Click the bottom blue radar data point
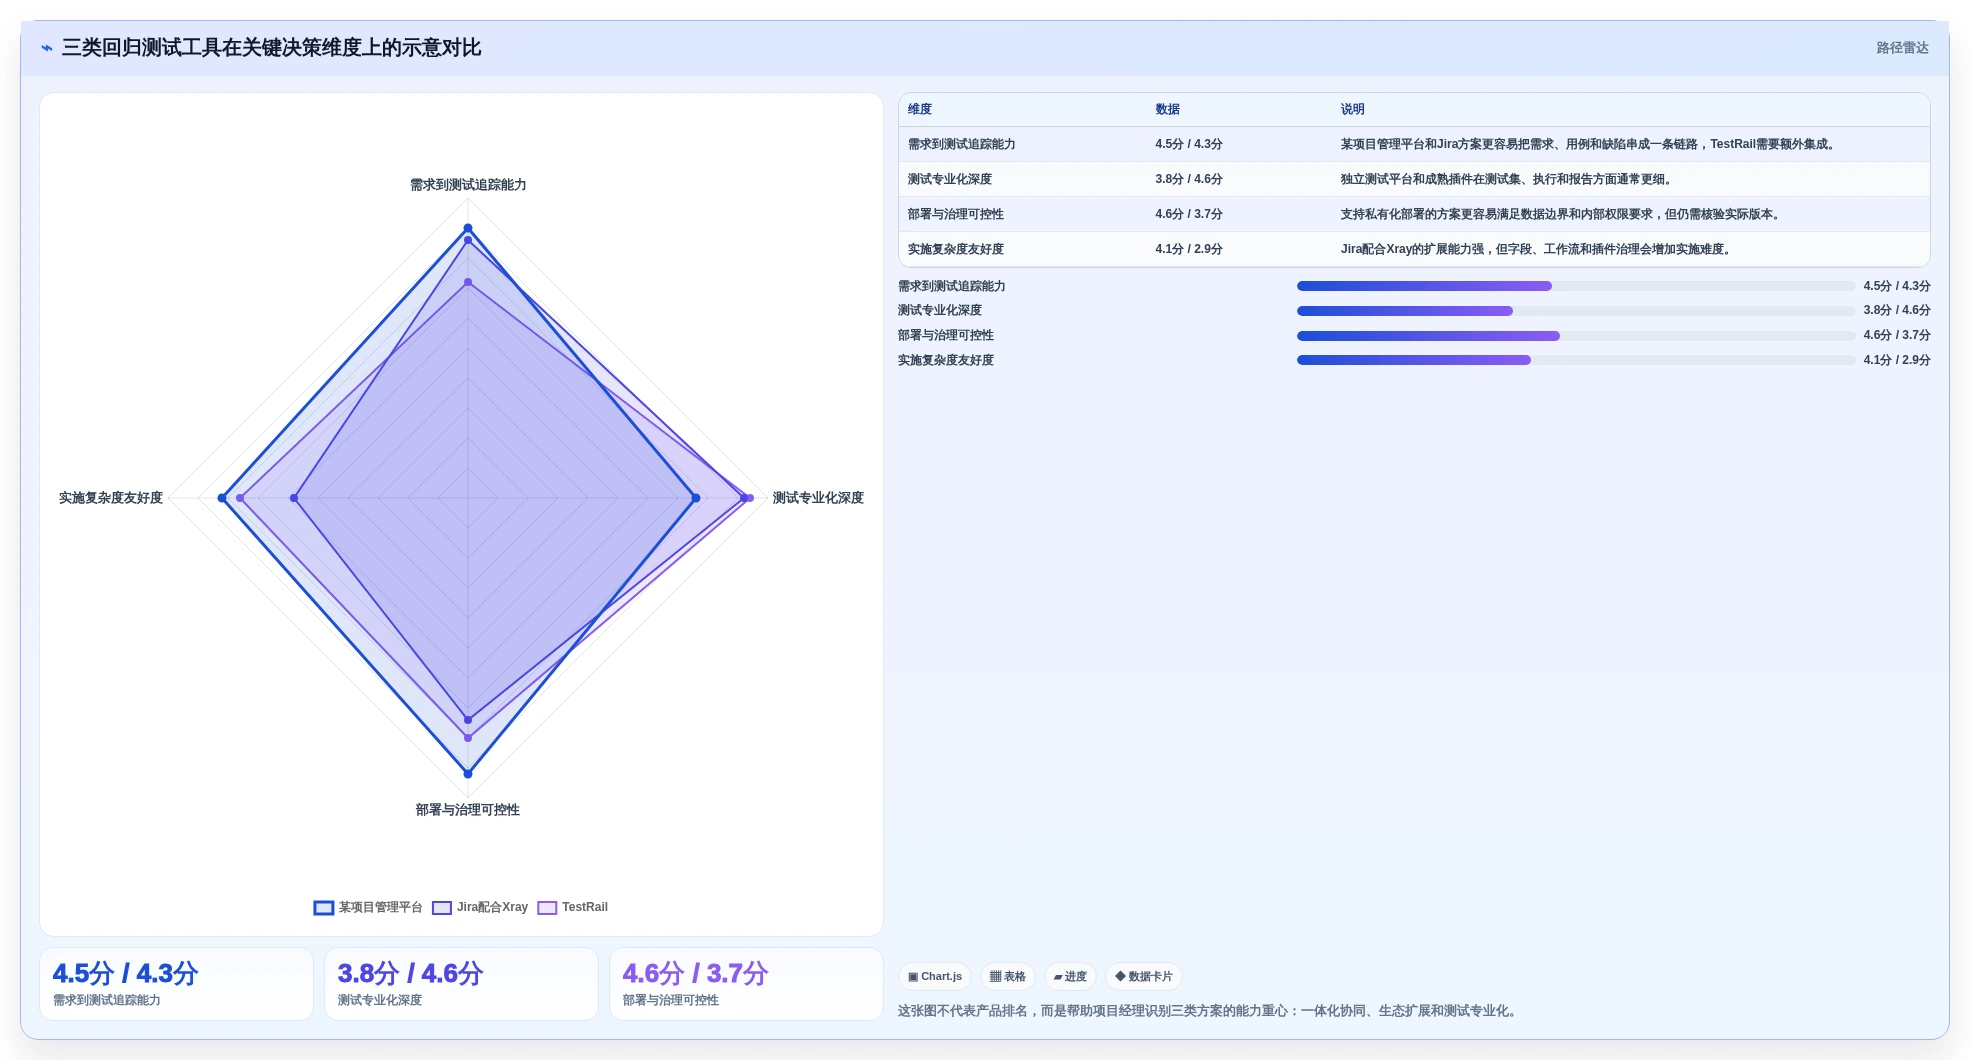This screenshot has height=1060, width=1970. pyautogui.click(x=468, y=774)
